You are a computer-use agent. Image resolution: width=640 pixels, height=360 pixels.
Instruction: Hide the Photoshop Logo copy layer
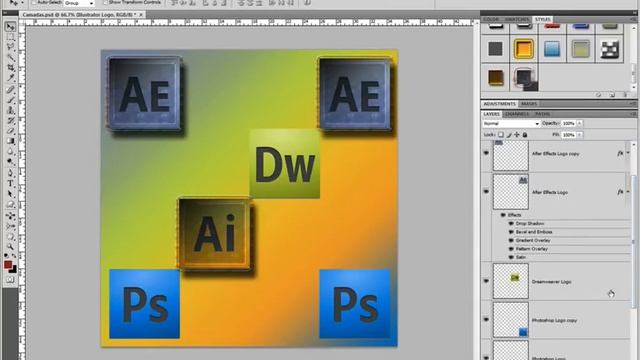point(486,320)
